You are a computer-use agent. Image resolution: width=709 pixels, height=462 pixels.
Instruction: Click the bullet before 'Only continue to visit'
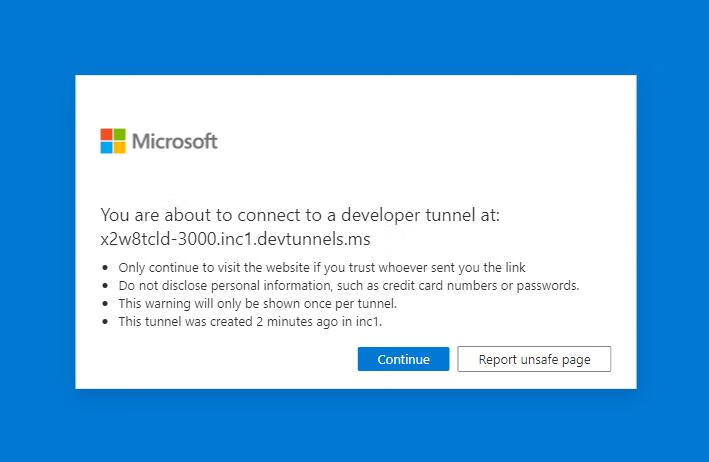pyautogui.click(x=106, y=268)
